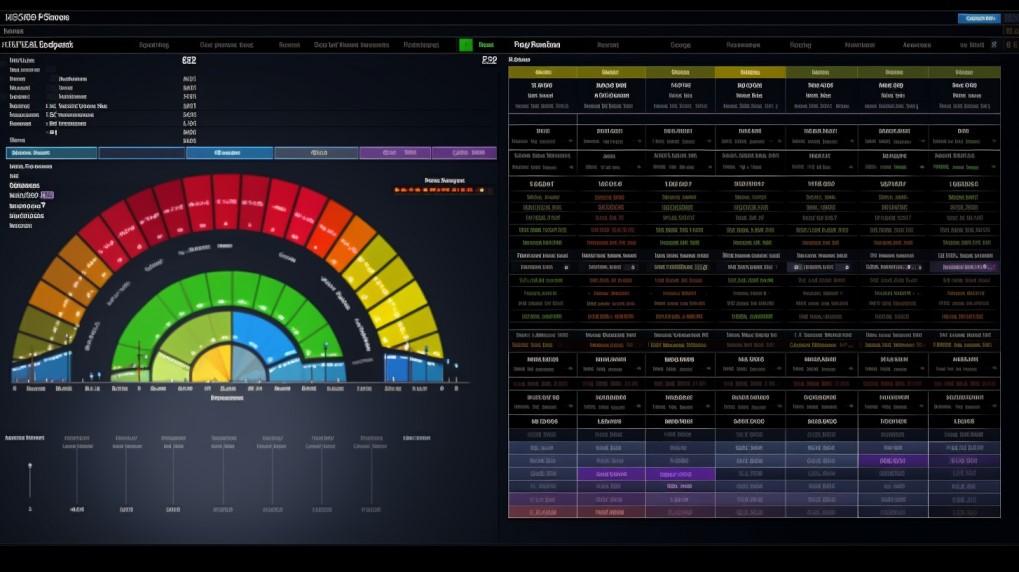Click the small icon at the toolbar's far right
The width and height of the screenshot is (1019, 572).
991,45
